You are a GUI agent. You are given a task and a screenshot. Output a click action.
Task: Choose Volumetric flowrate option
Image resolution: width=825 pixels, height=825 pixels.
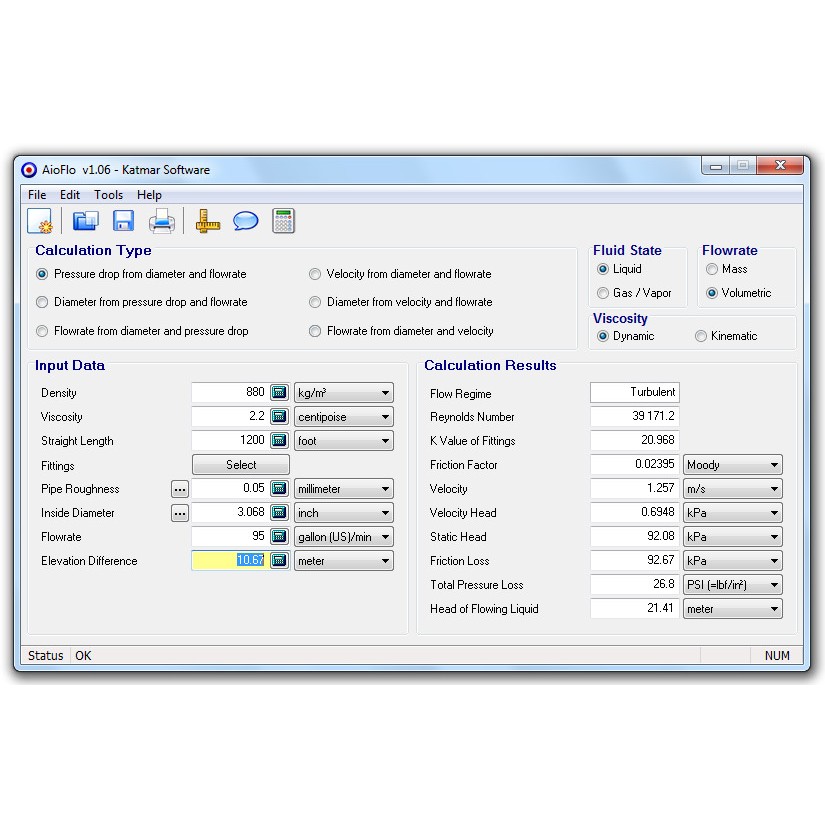click(x=738, y=293)
